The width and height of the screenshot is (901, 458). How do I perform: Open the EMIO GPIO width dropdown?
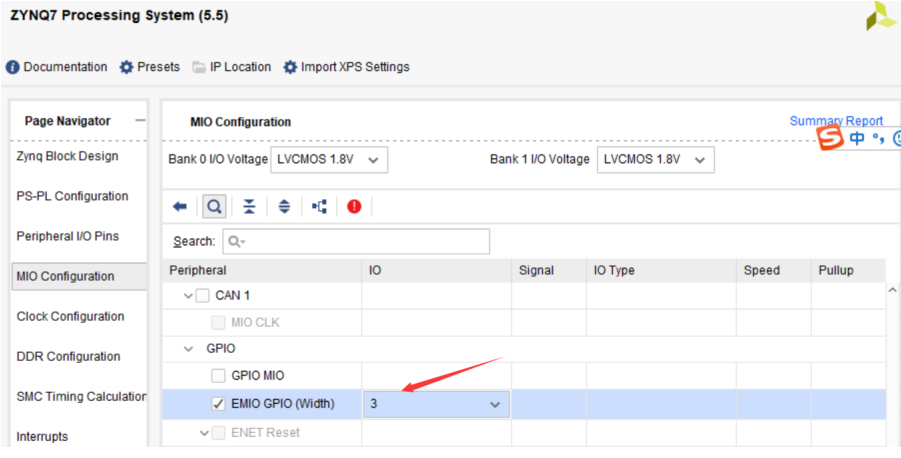pos(436,404)
